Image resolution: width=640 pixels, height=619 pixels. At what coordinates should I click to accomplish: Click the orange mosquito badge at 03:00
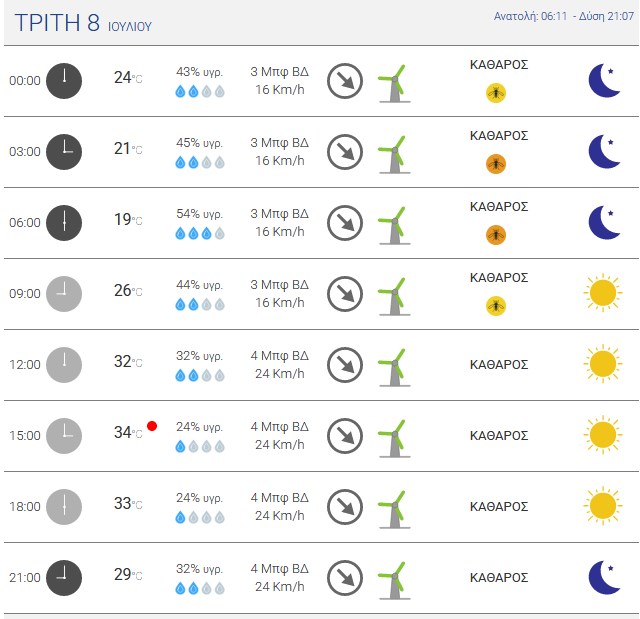tap(496, 164)
